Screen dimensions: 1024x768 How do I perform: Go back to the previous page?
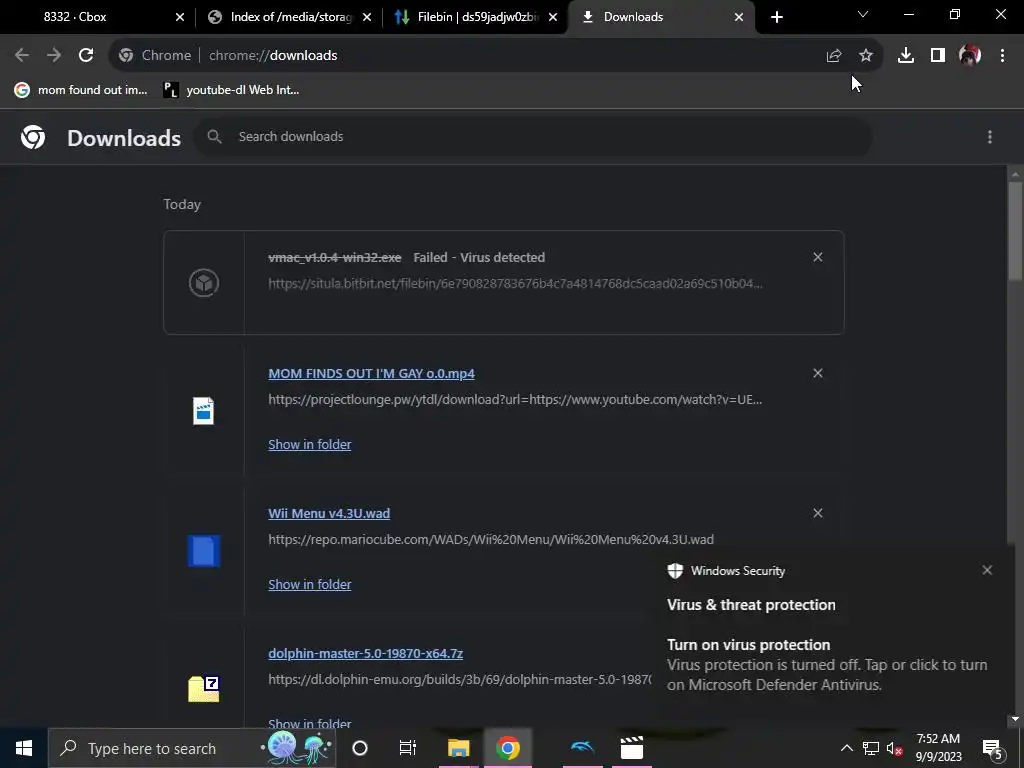point(22,56)
